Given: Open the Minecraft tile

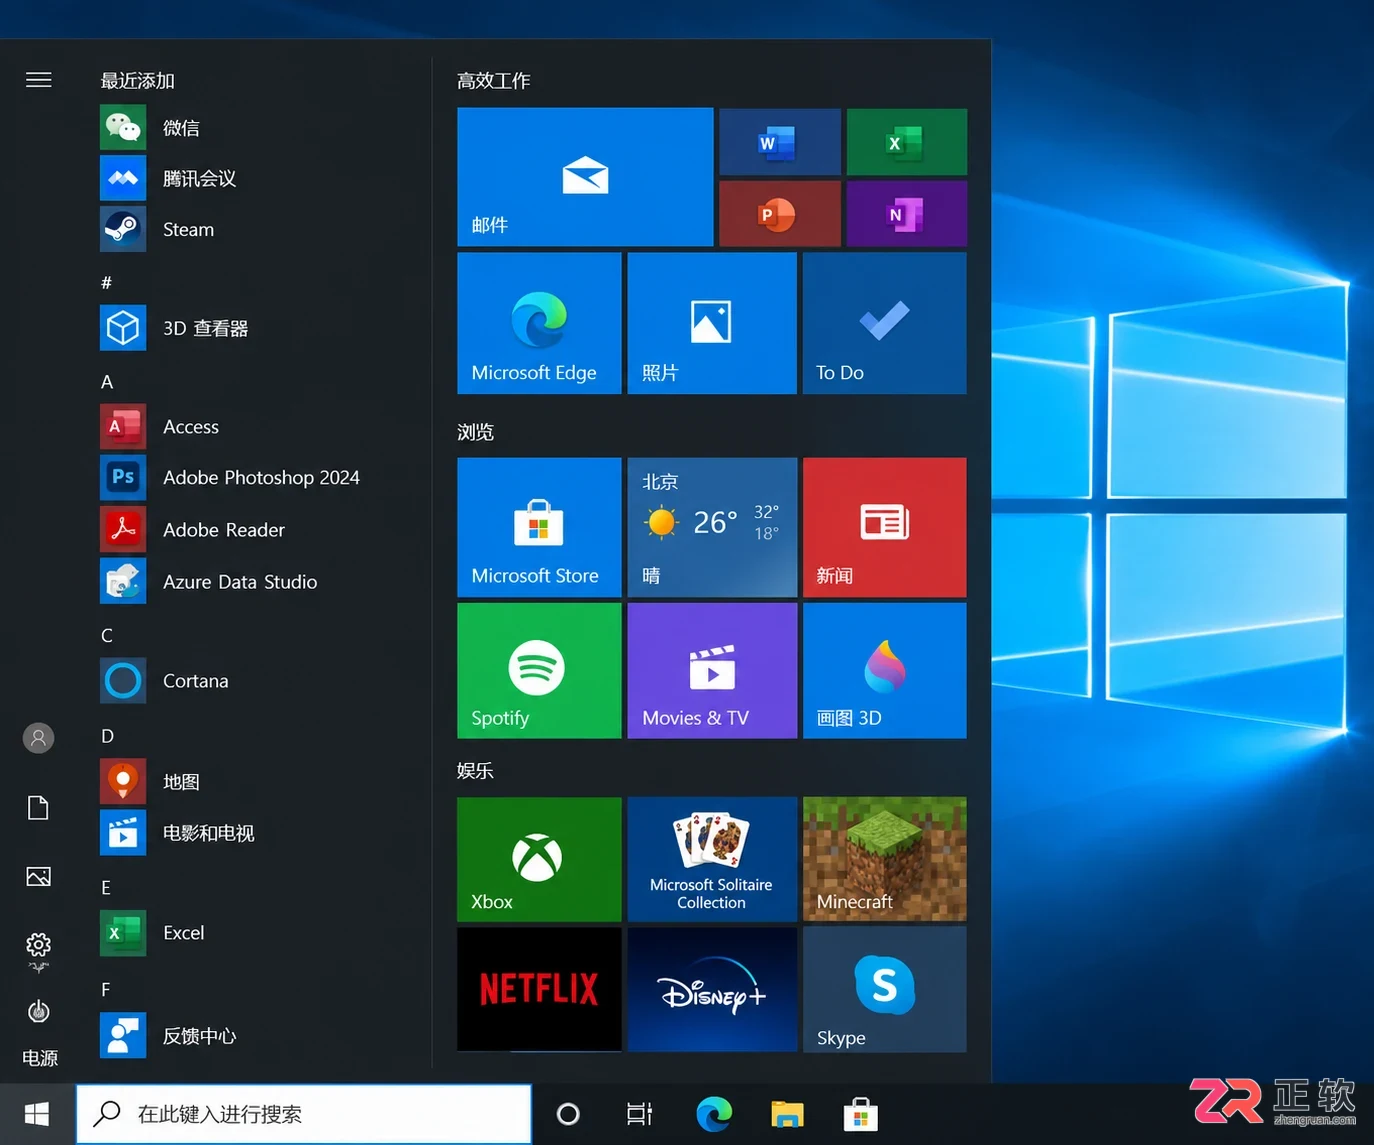Looking at the screenshot, I should tap(885, 859).
